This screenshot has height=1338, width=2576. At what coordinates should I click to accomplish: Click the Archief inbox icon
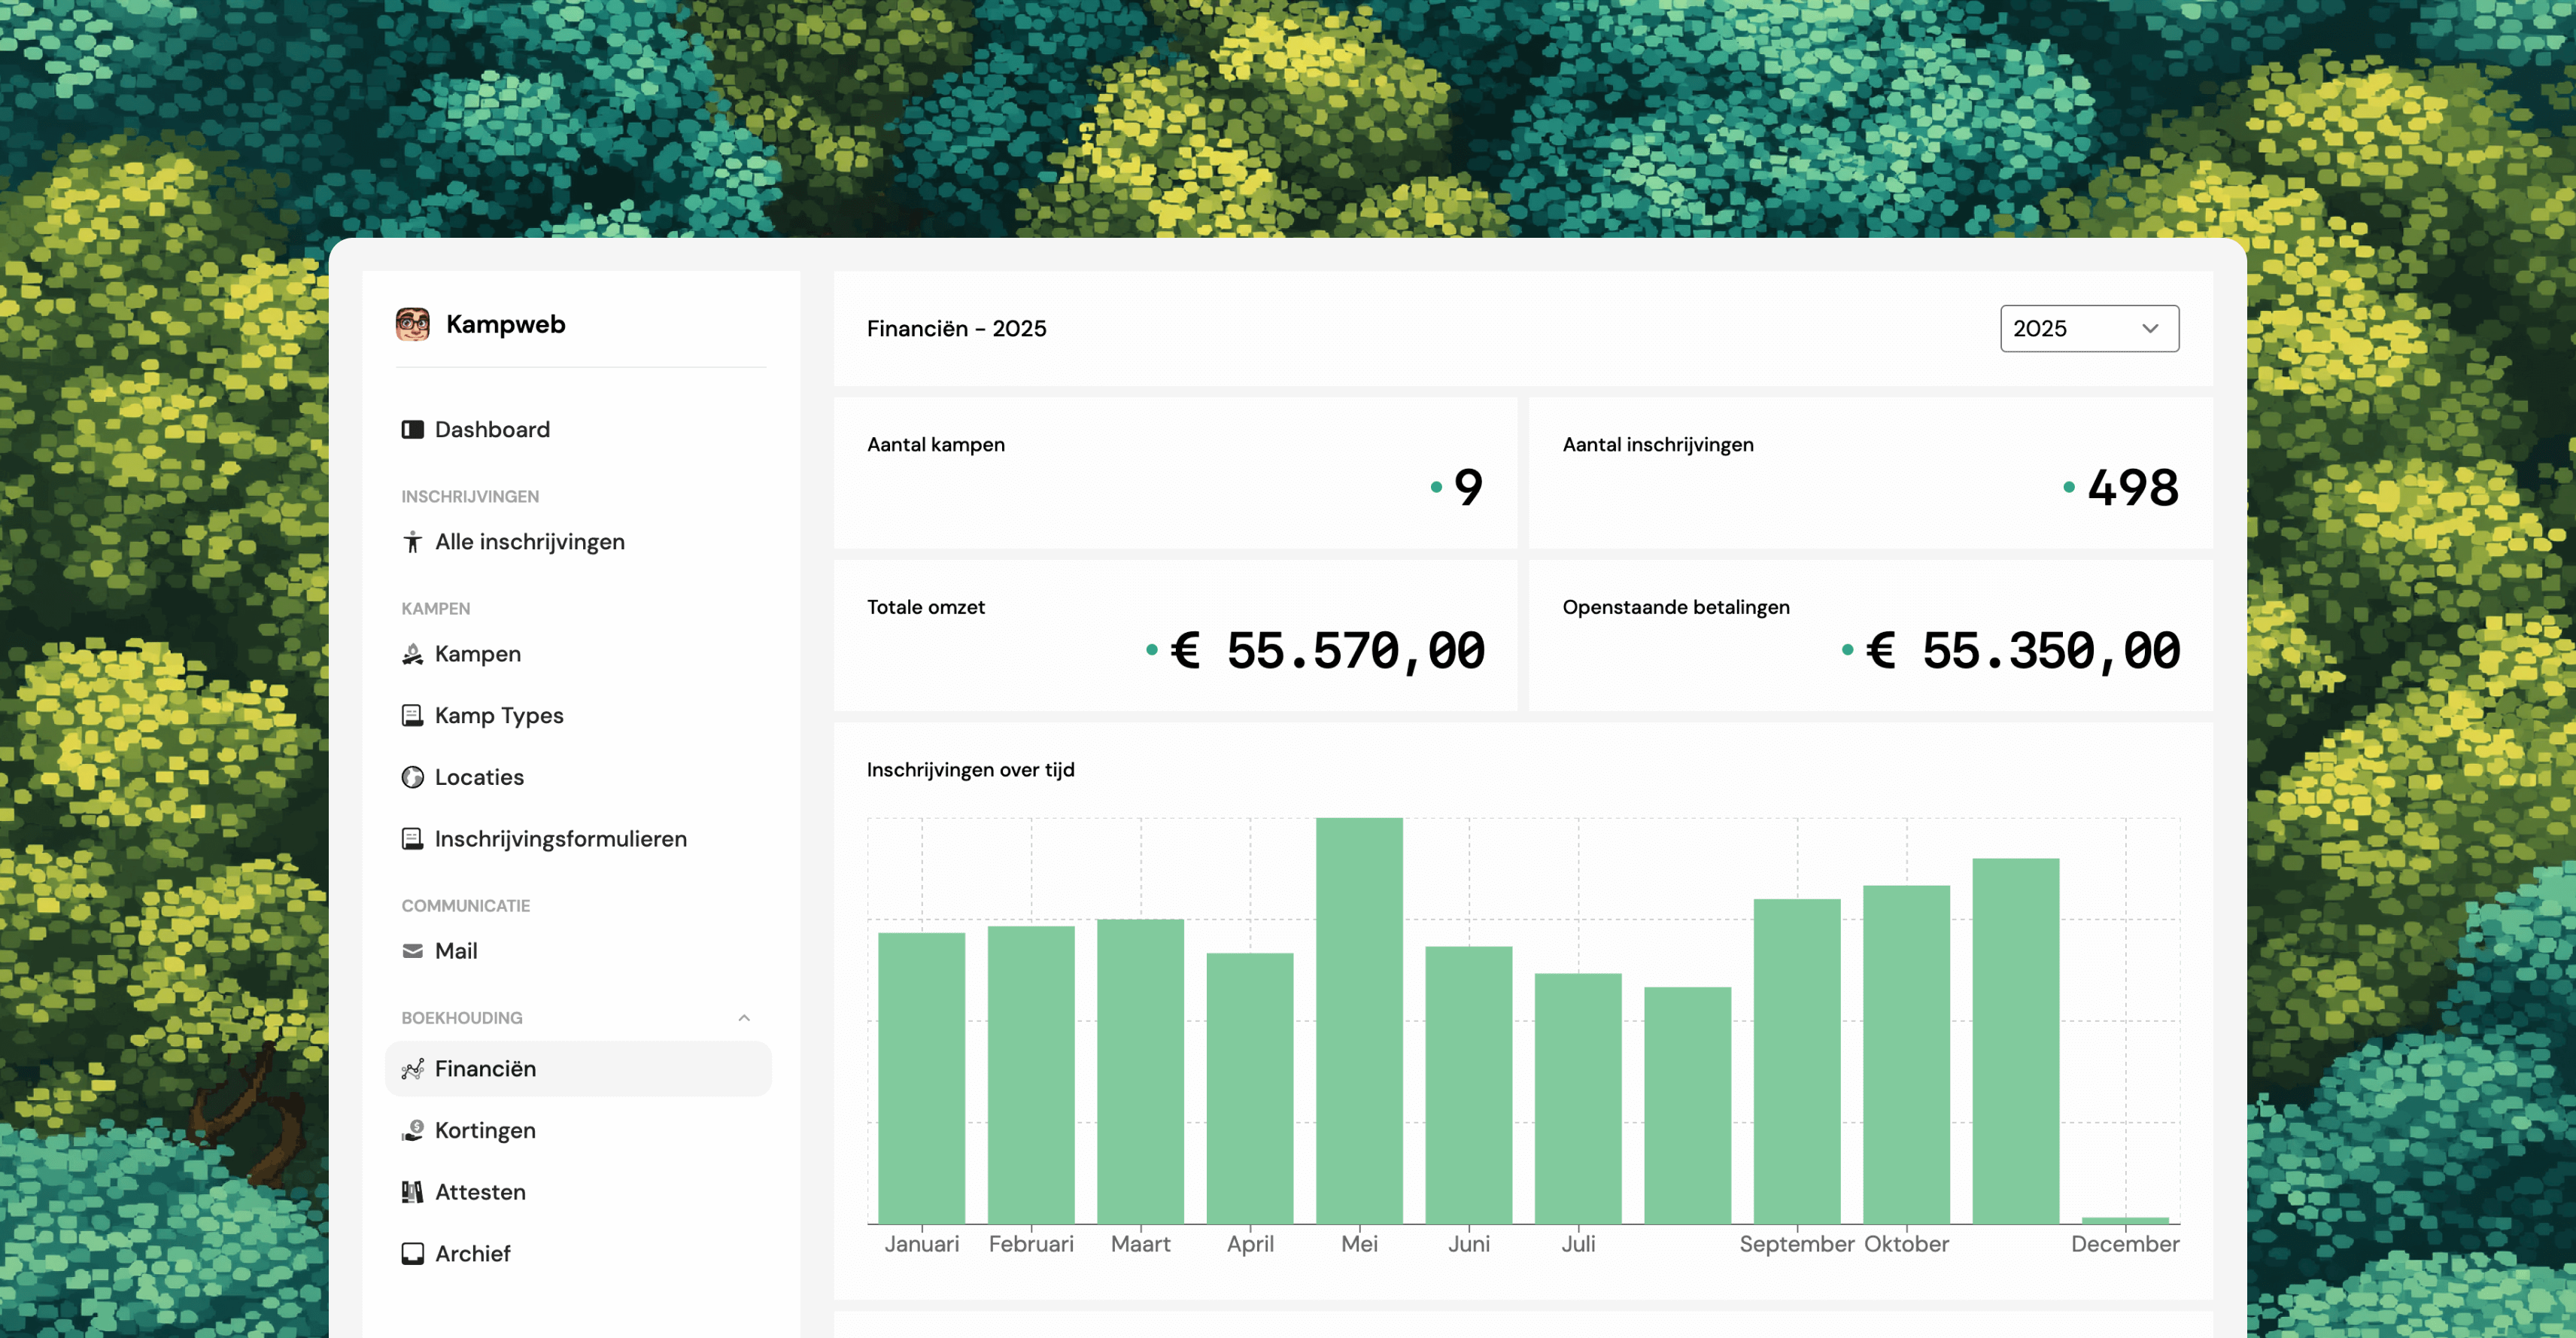tap(412, 1253)
